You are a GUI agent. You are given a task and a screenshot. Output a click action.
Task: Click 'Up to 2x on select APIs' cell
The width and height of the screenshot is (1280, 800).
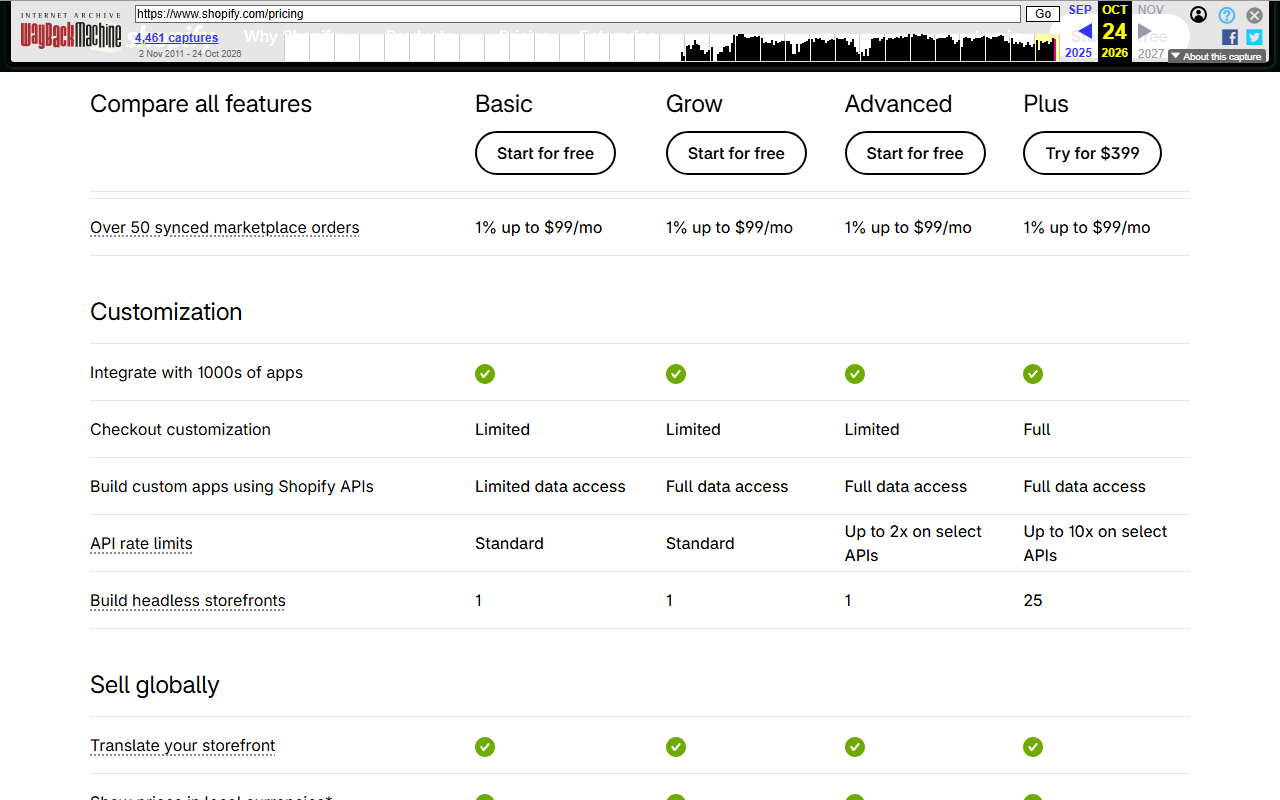coord(913,543)
